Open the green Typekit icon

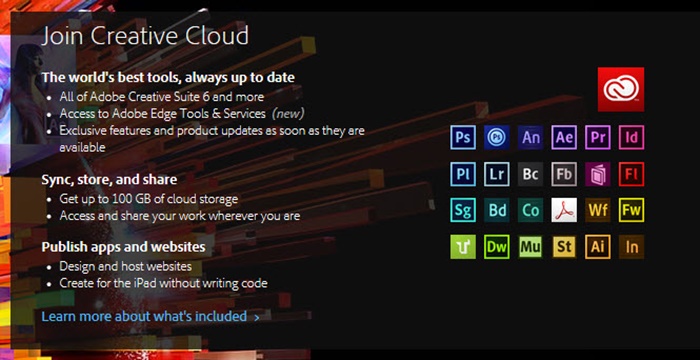463,247
